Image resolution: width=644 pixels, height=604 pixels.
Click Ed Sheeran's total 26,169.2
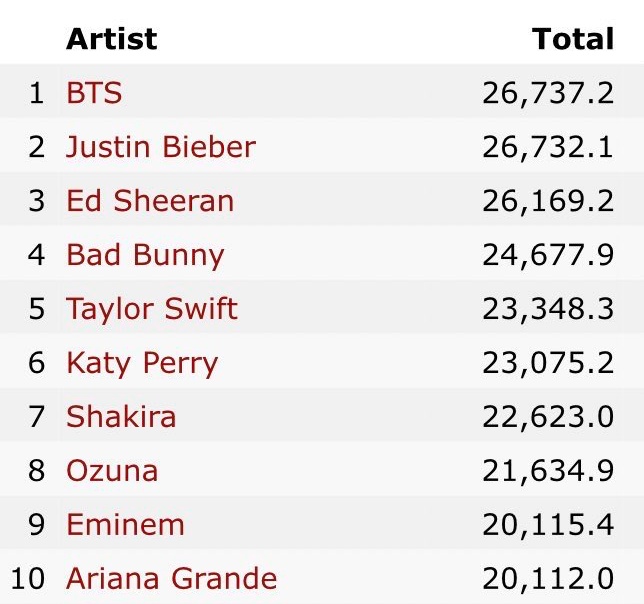(549, 200)
